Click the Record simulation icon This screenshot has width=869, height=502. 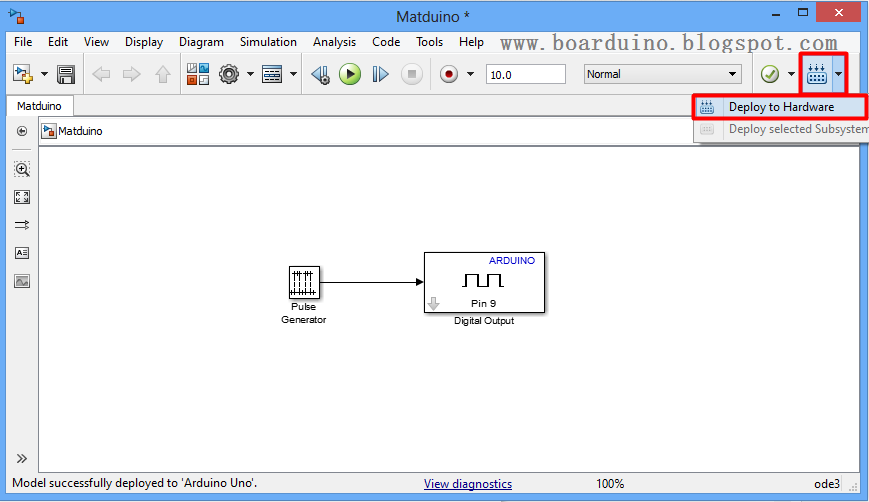point(449,74)
